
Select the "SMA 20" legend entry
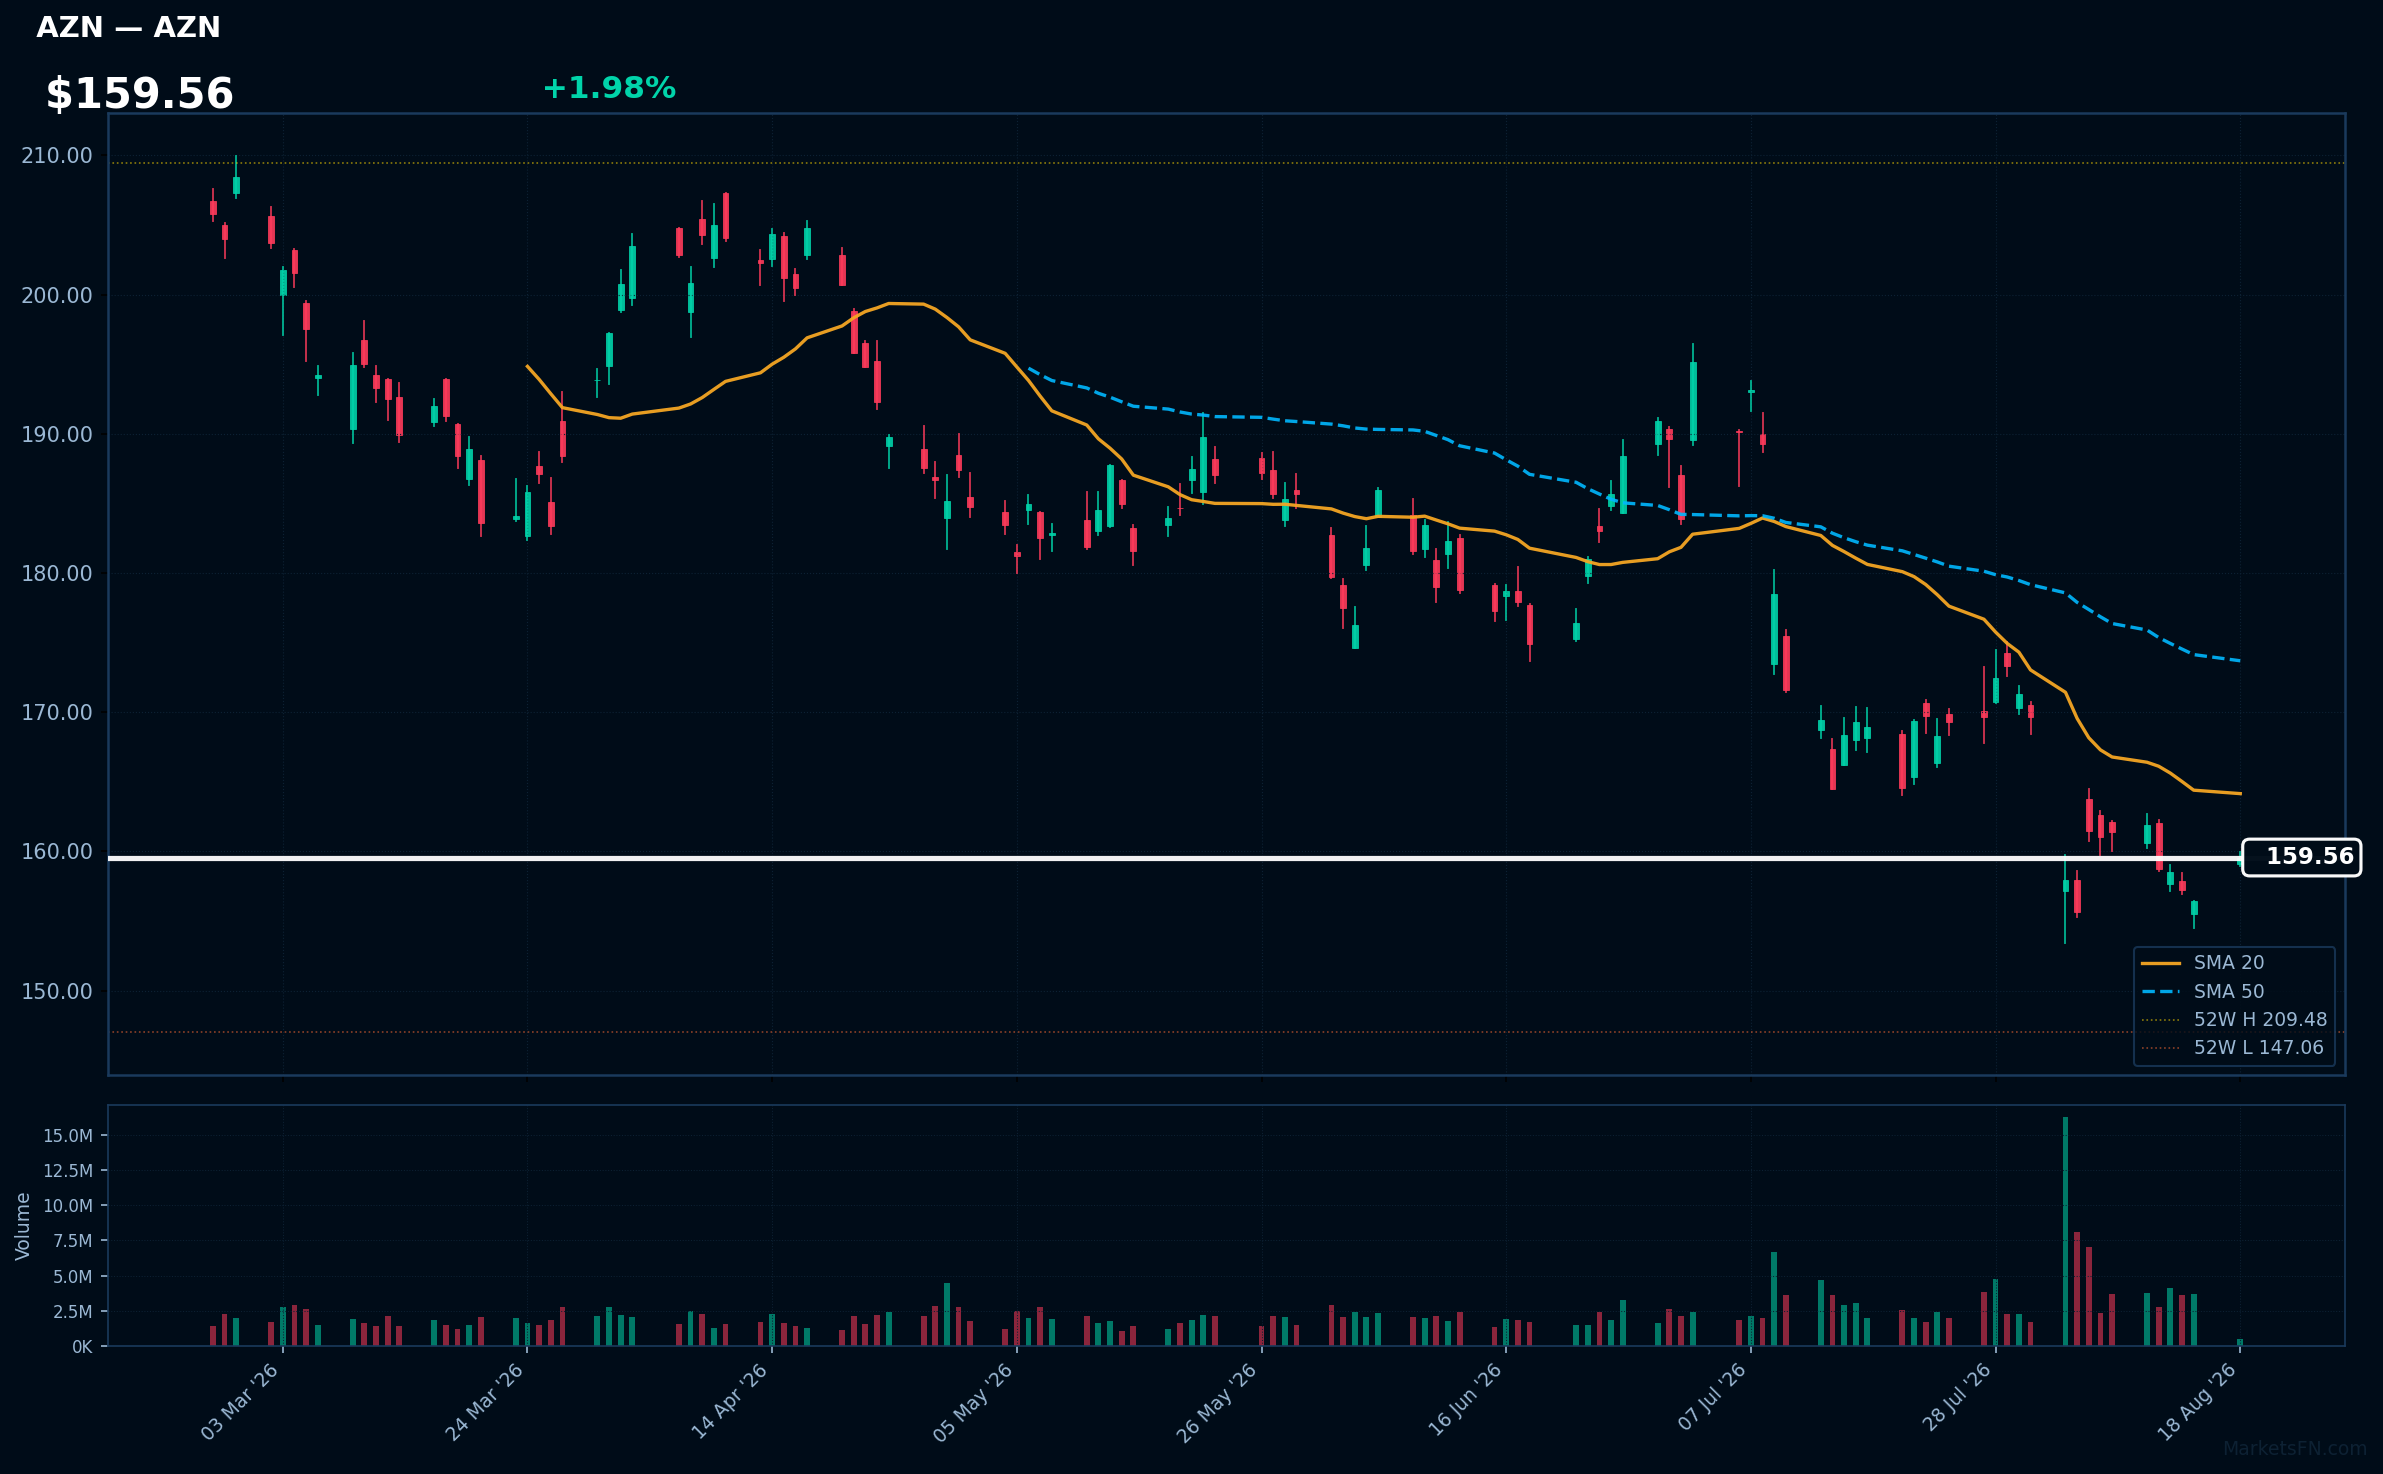(x=2202, y=962)
